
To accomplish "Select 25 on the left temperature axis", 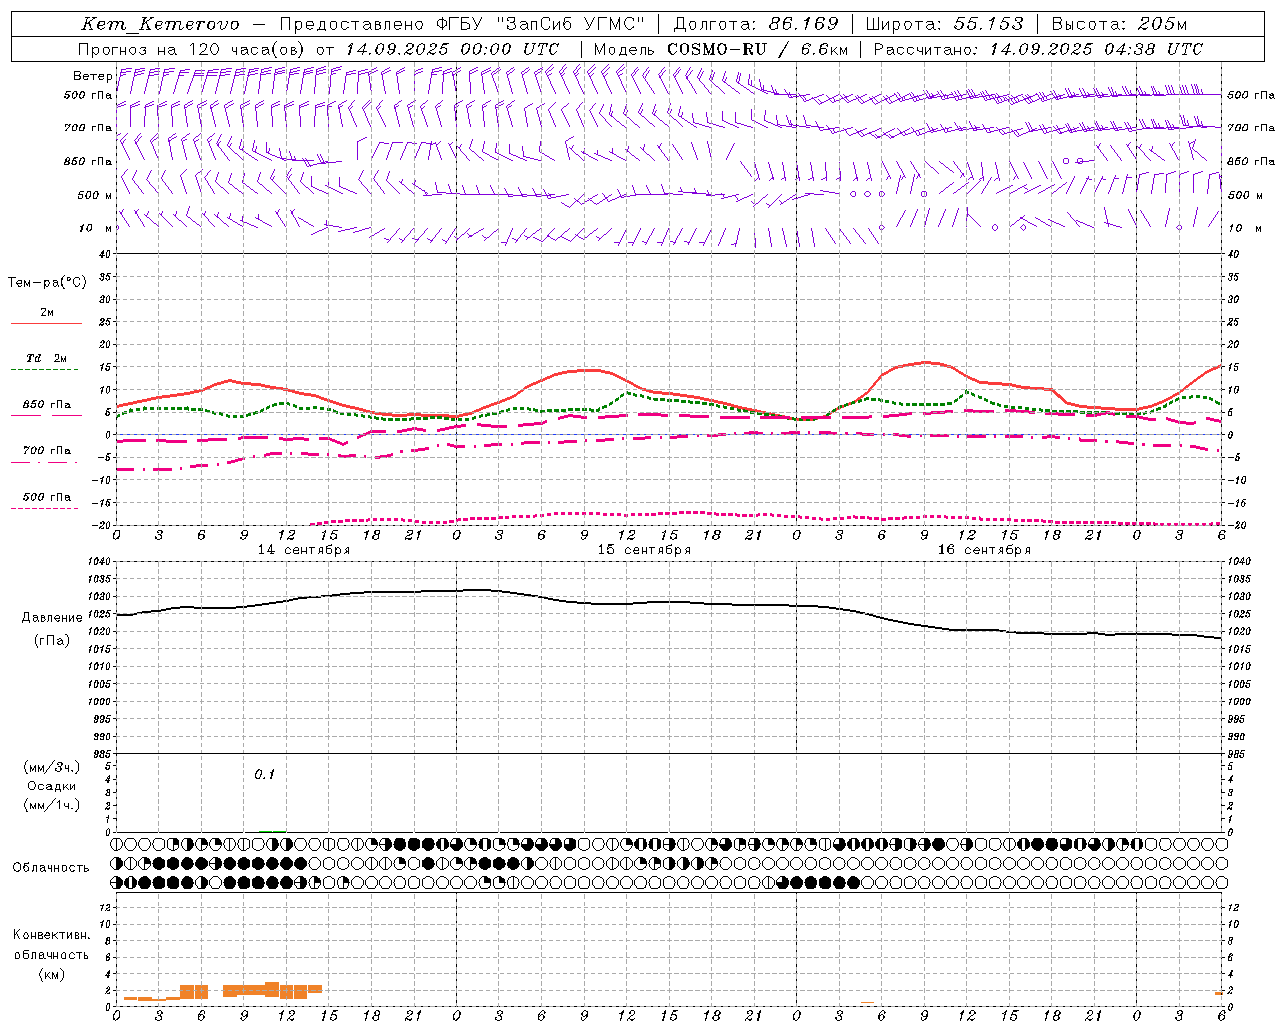I will [105, 322].
